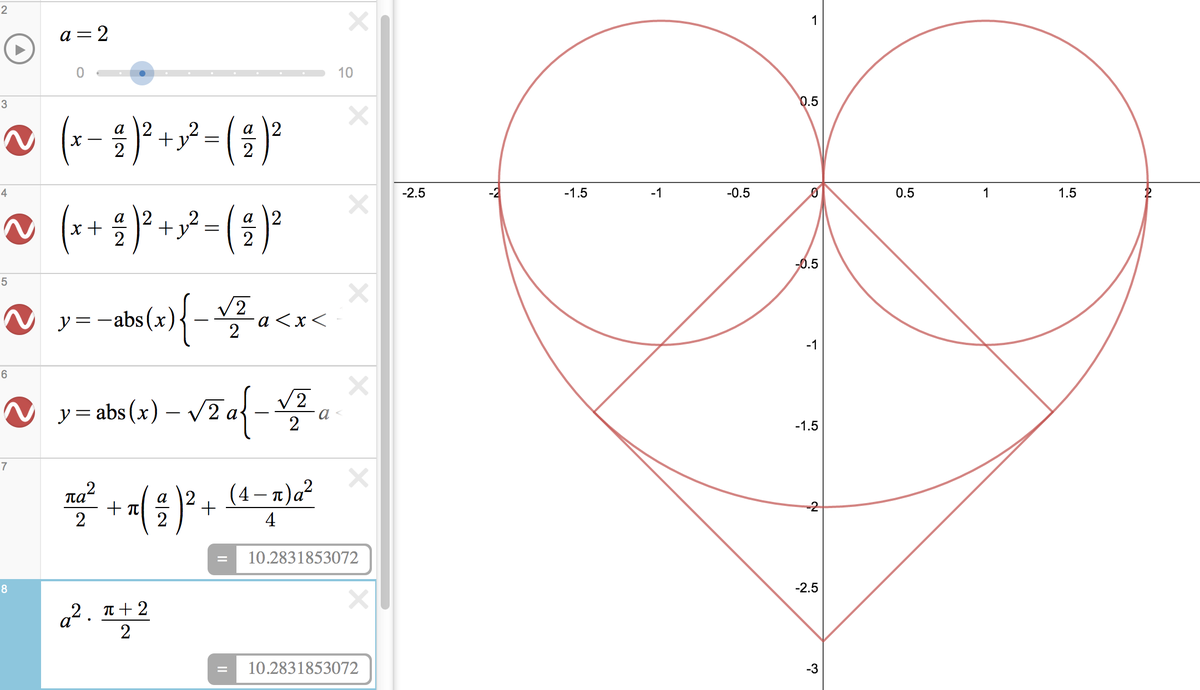Delete expression 4 with the X
This screenshot has width=1200, height=690.
358,204
